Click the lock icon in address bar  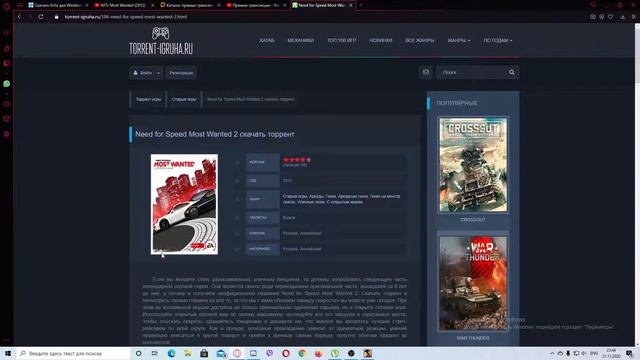point(57,17)
